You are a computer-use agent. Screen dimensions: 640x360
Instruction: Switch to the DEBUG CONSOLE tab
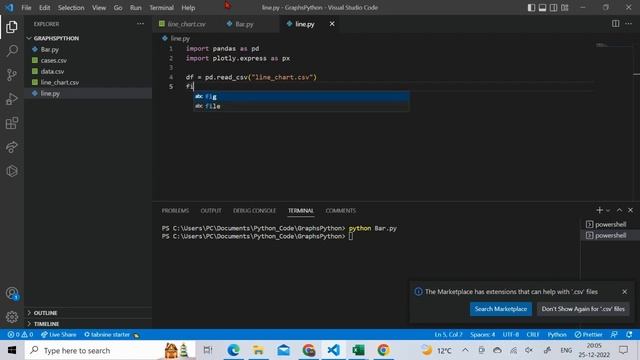tap(255, 211)
